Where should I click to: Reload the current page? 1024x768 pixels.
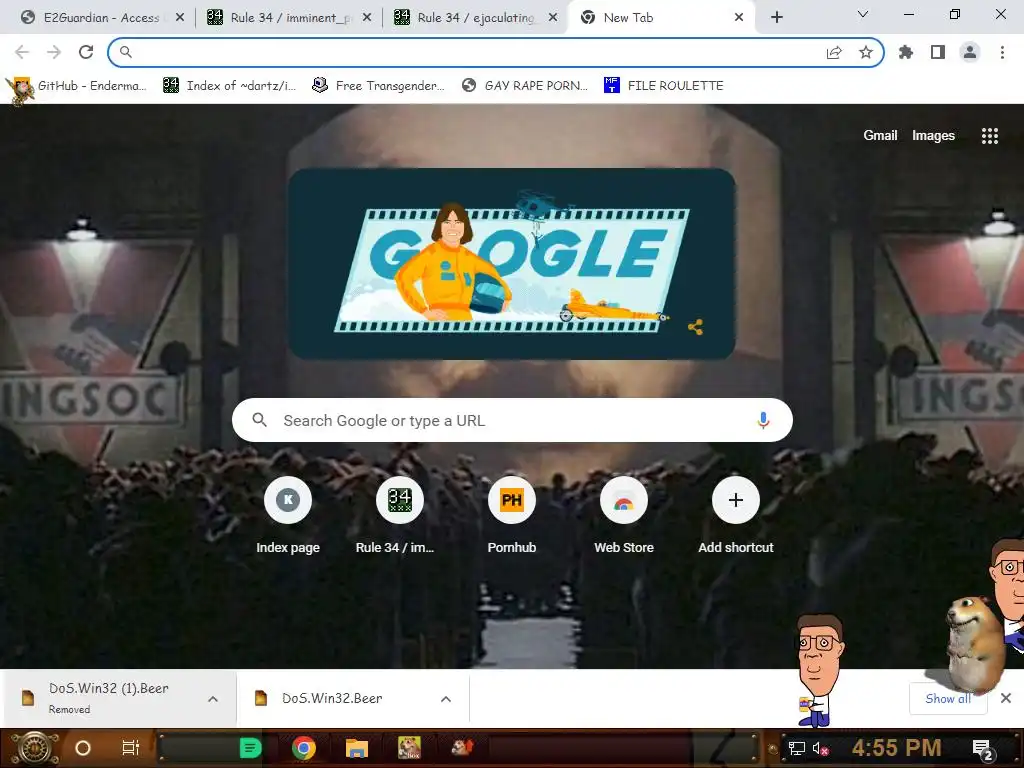pyautogui.click(x=86, y=52)
